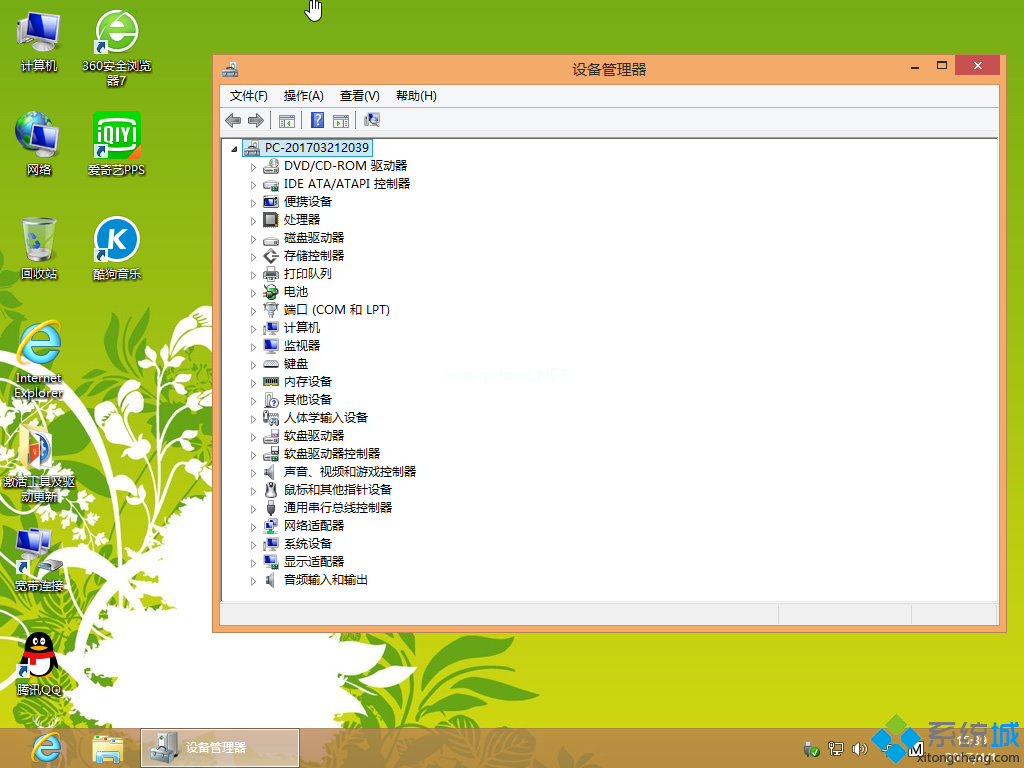Expand the DVD/CD-ROM 驱动器 node

pyautogui.click(x=253, y=166)
